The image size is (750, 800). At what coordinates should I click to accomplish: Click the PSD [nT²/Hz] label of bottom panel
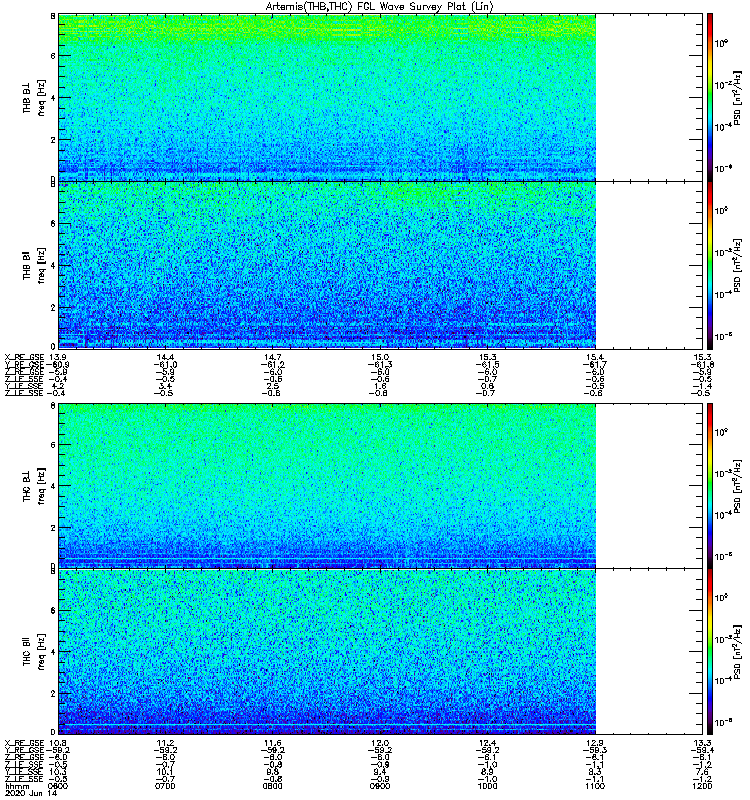tap(737, 652)
